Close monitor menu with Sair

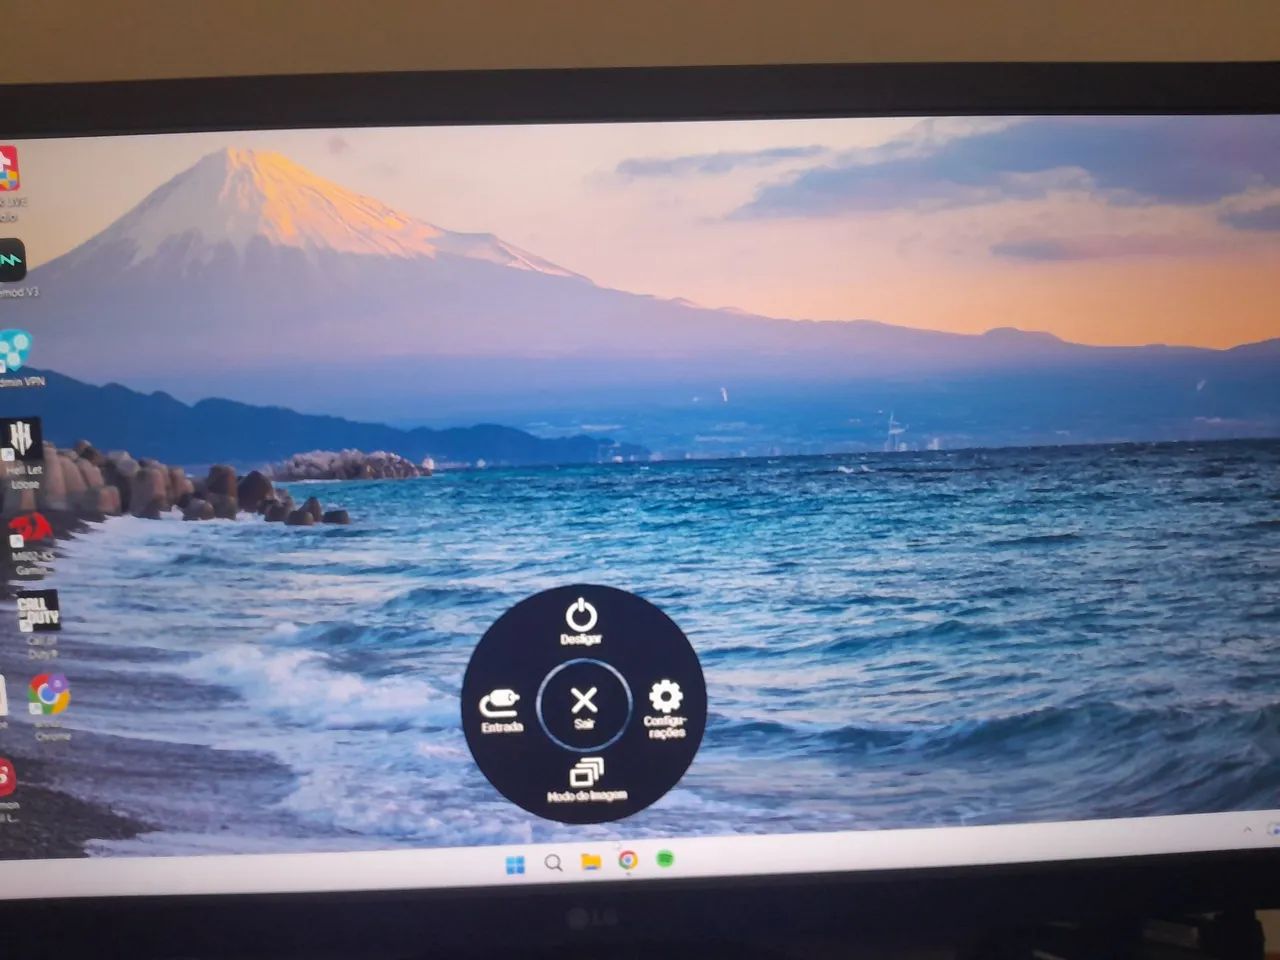[584, 704]
